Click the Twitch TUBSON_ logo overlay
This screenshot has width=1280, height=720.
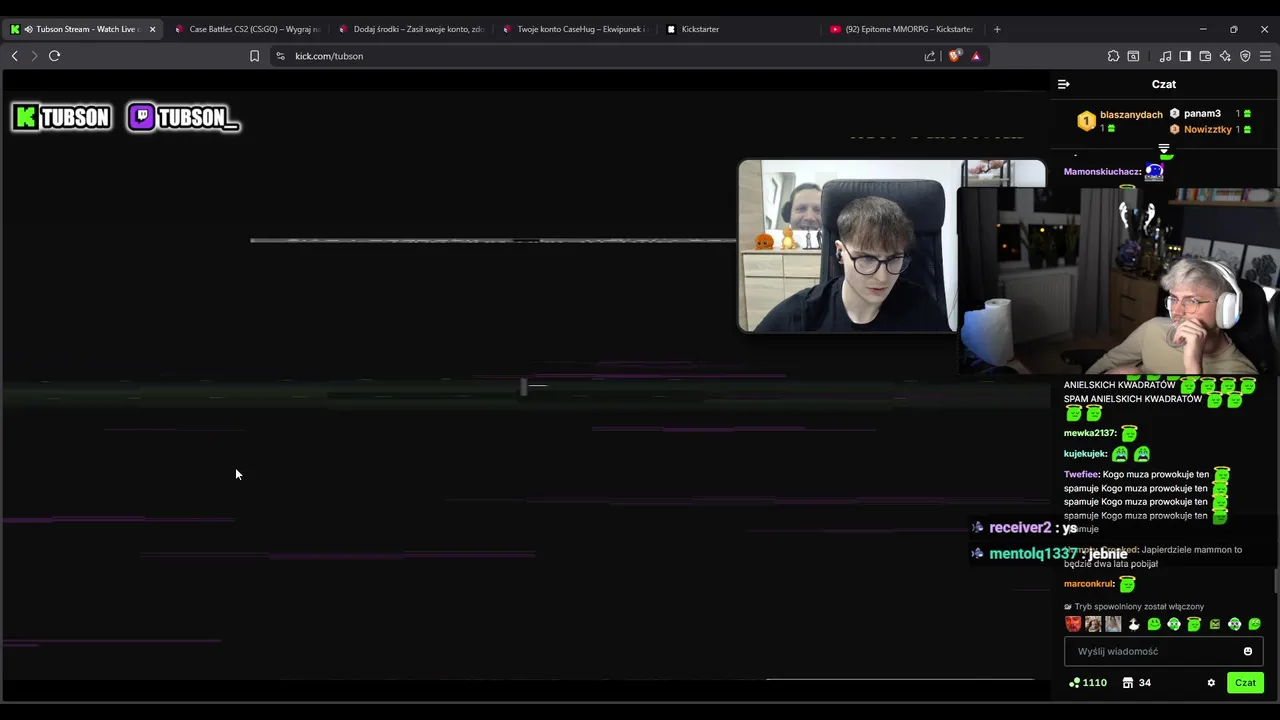pos(184,118)
